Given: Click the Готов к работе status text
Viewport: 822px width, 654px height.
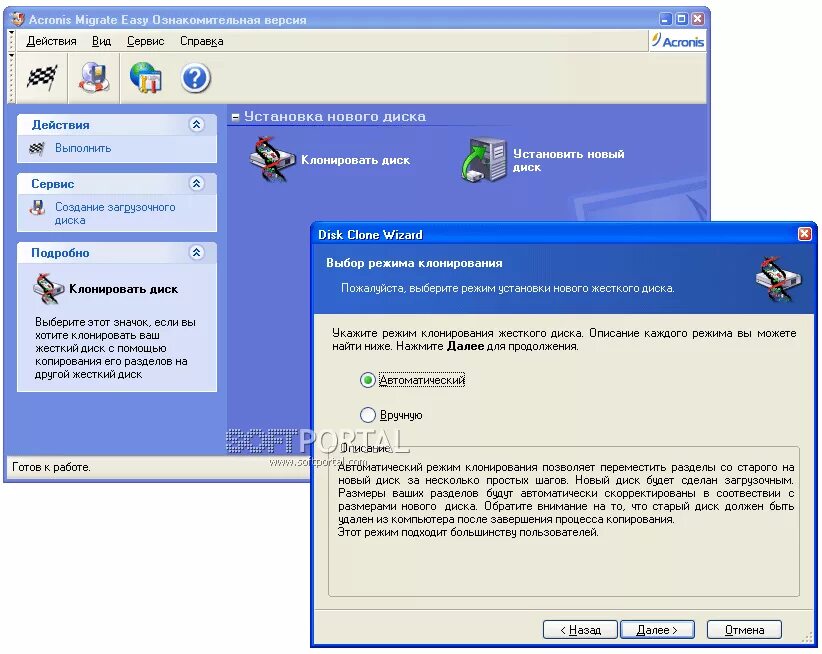Looking at the screenshot, I should point(51,467).
